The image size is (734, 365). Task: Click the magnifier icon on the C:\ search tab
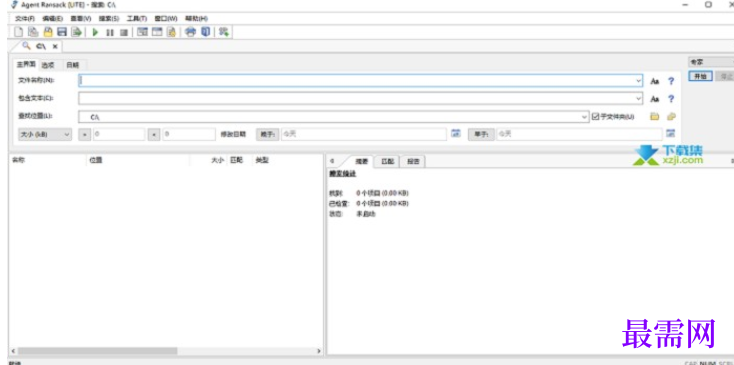pos(26,46)
